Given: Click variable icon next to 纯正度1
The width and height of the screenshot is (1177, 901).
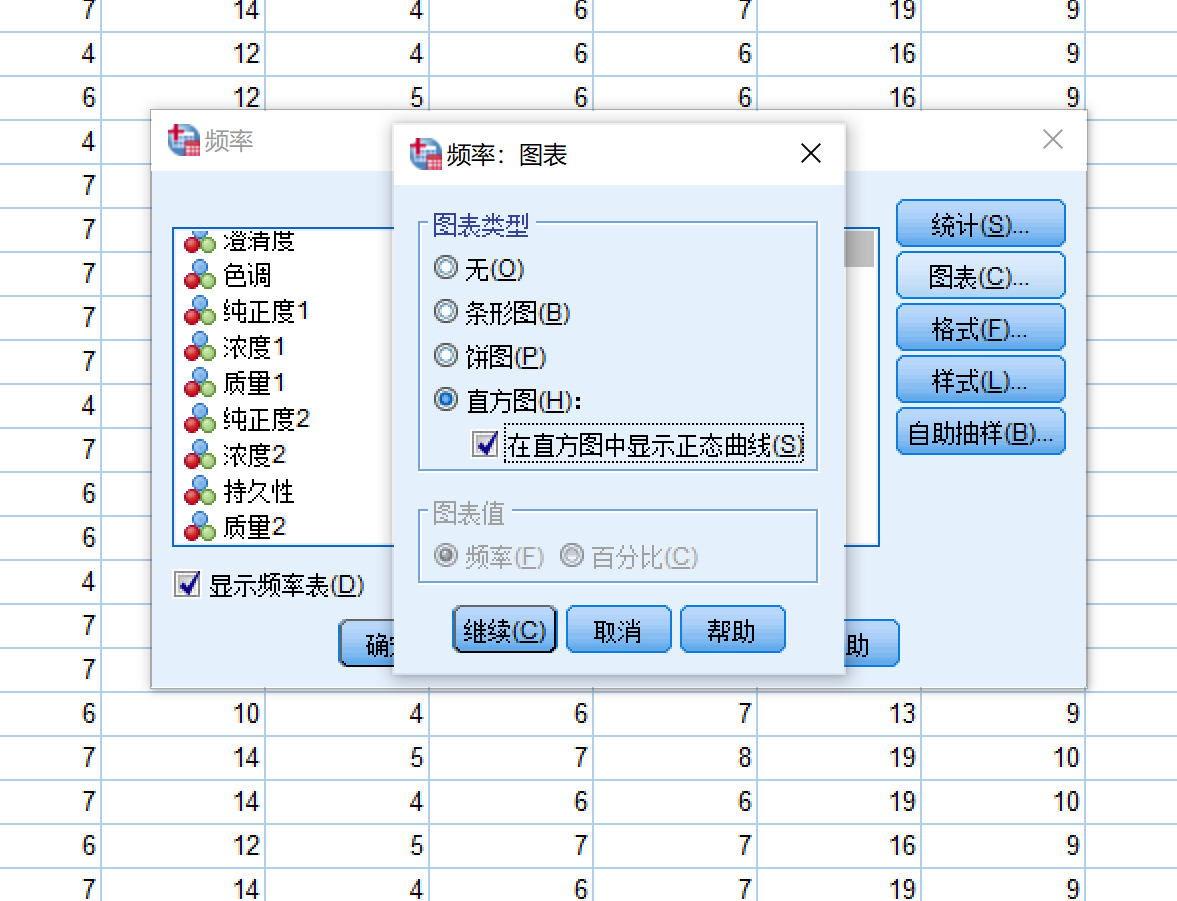Looking at the screenshot, I should click(200, 311).
